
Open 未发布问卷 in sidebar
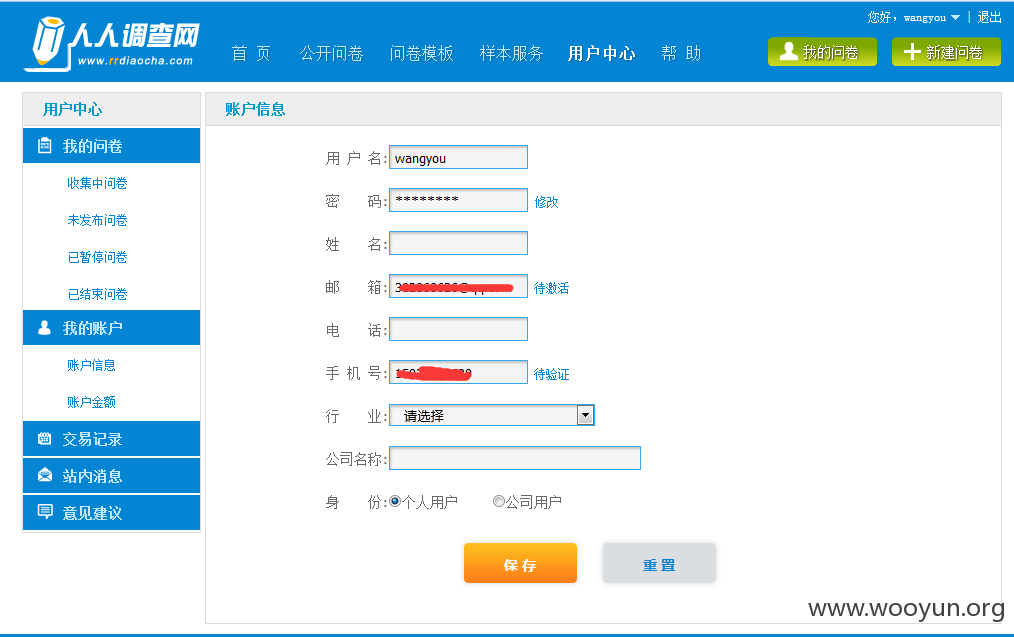click(97, 220)
